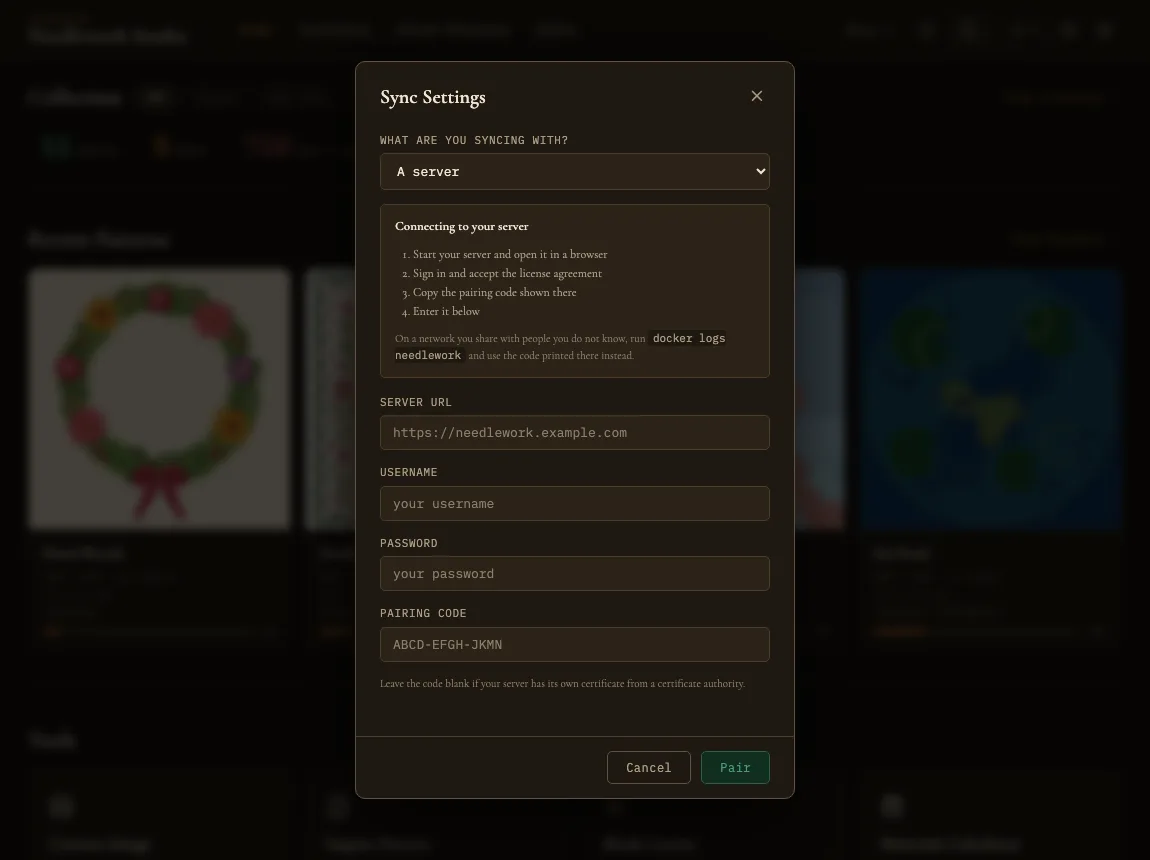
Task: Click the Pairing Code field
Action: [x=574, y=644]
